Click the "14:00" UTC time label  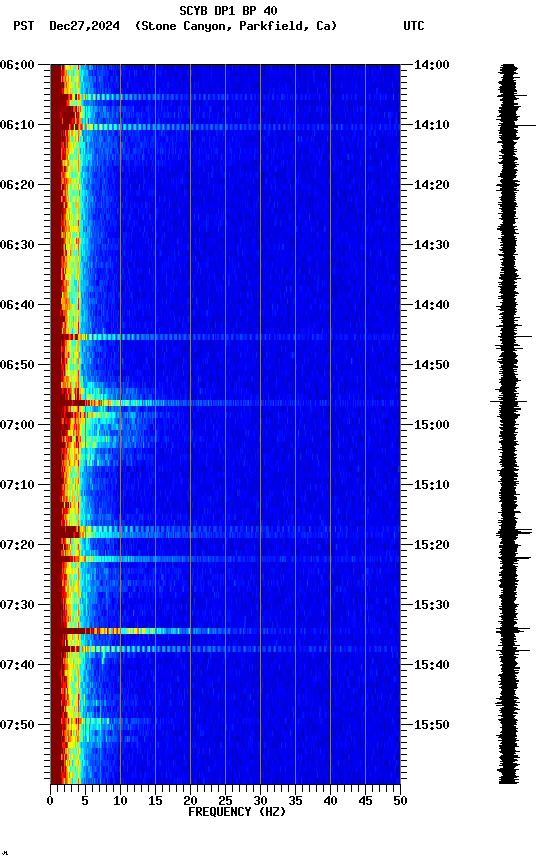432,65
